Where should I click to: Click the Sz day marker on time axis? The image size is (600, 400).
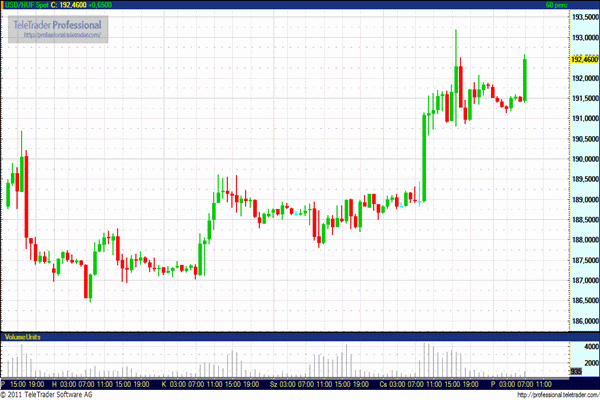(273, 384)
